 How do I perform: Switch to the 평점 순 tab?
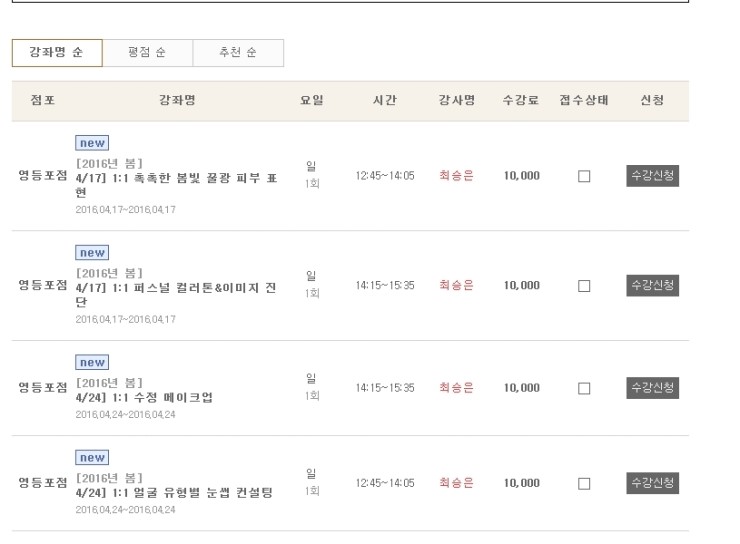(x=147, y=54)
